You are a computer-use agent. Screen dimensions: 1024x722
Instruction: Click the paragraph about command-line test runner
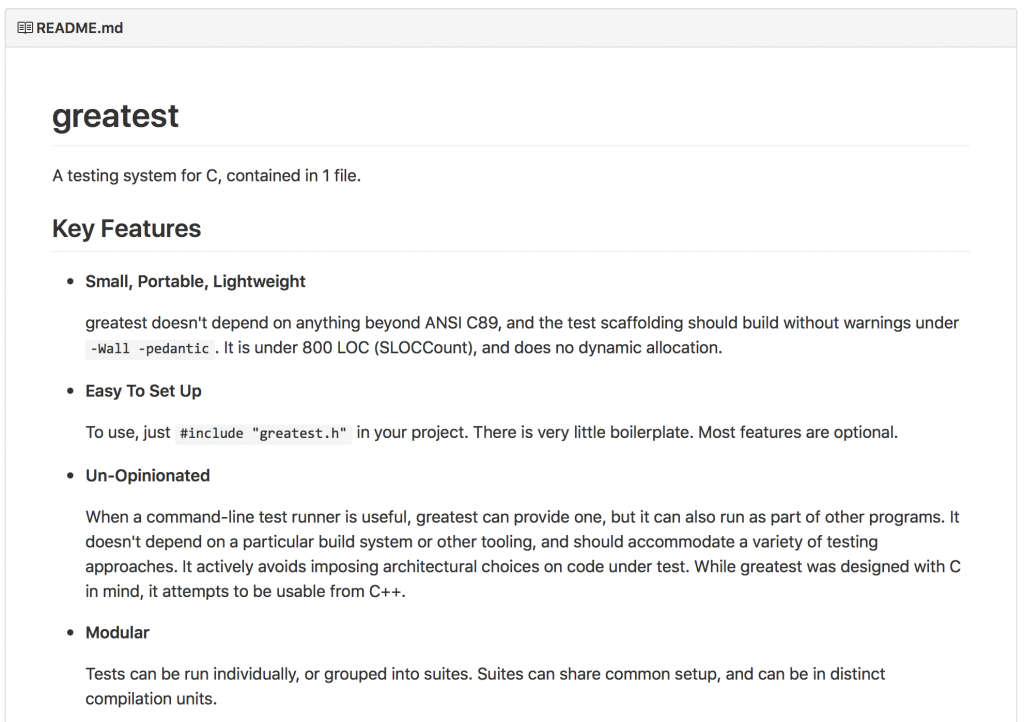(523, 554)
